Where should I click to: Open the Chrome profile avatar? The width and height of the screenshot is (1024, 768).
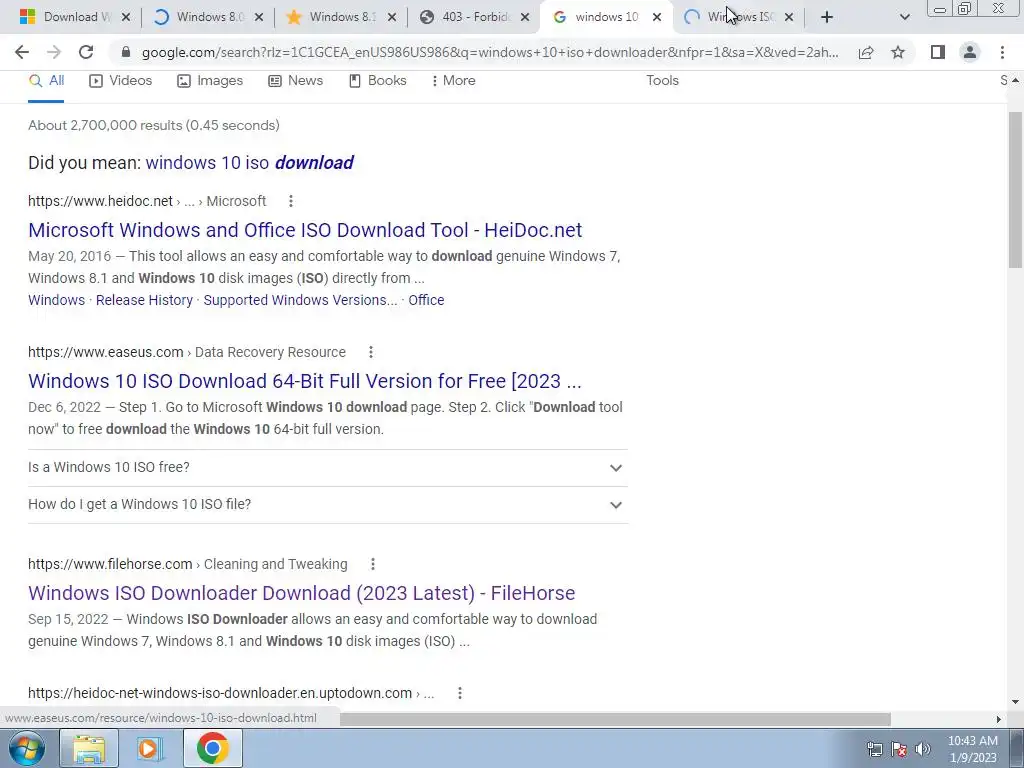(x=970, y=52)
